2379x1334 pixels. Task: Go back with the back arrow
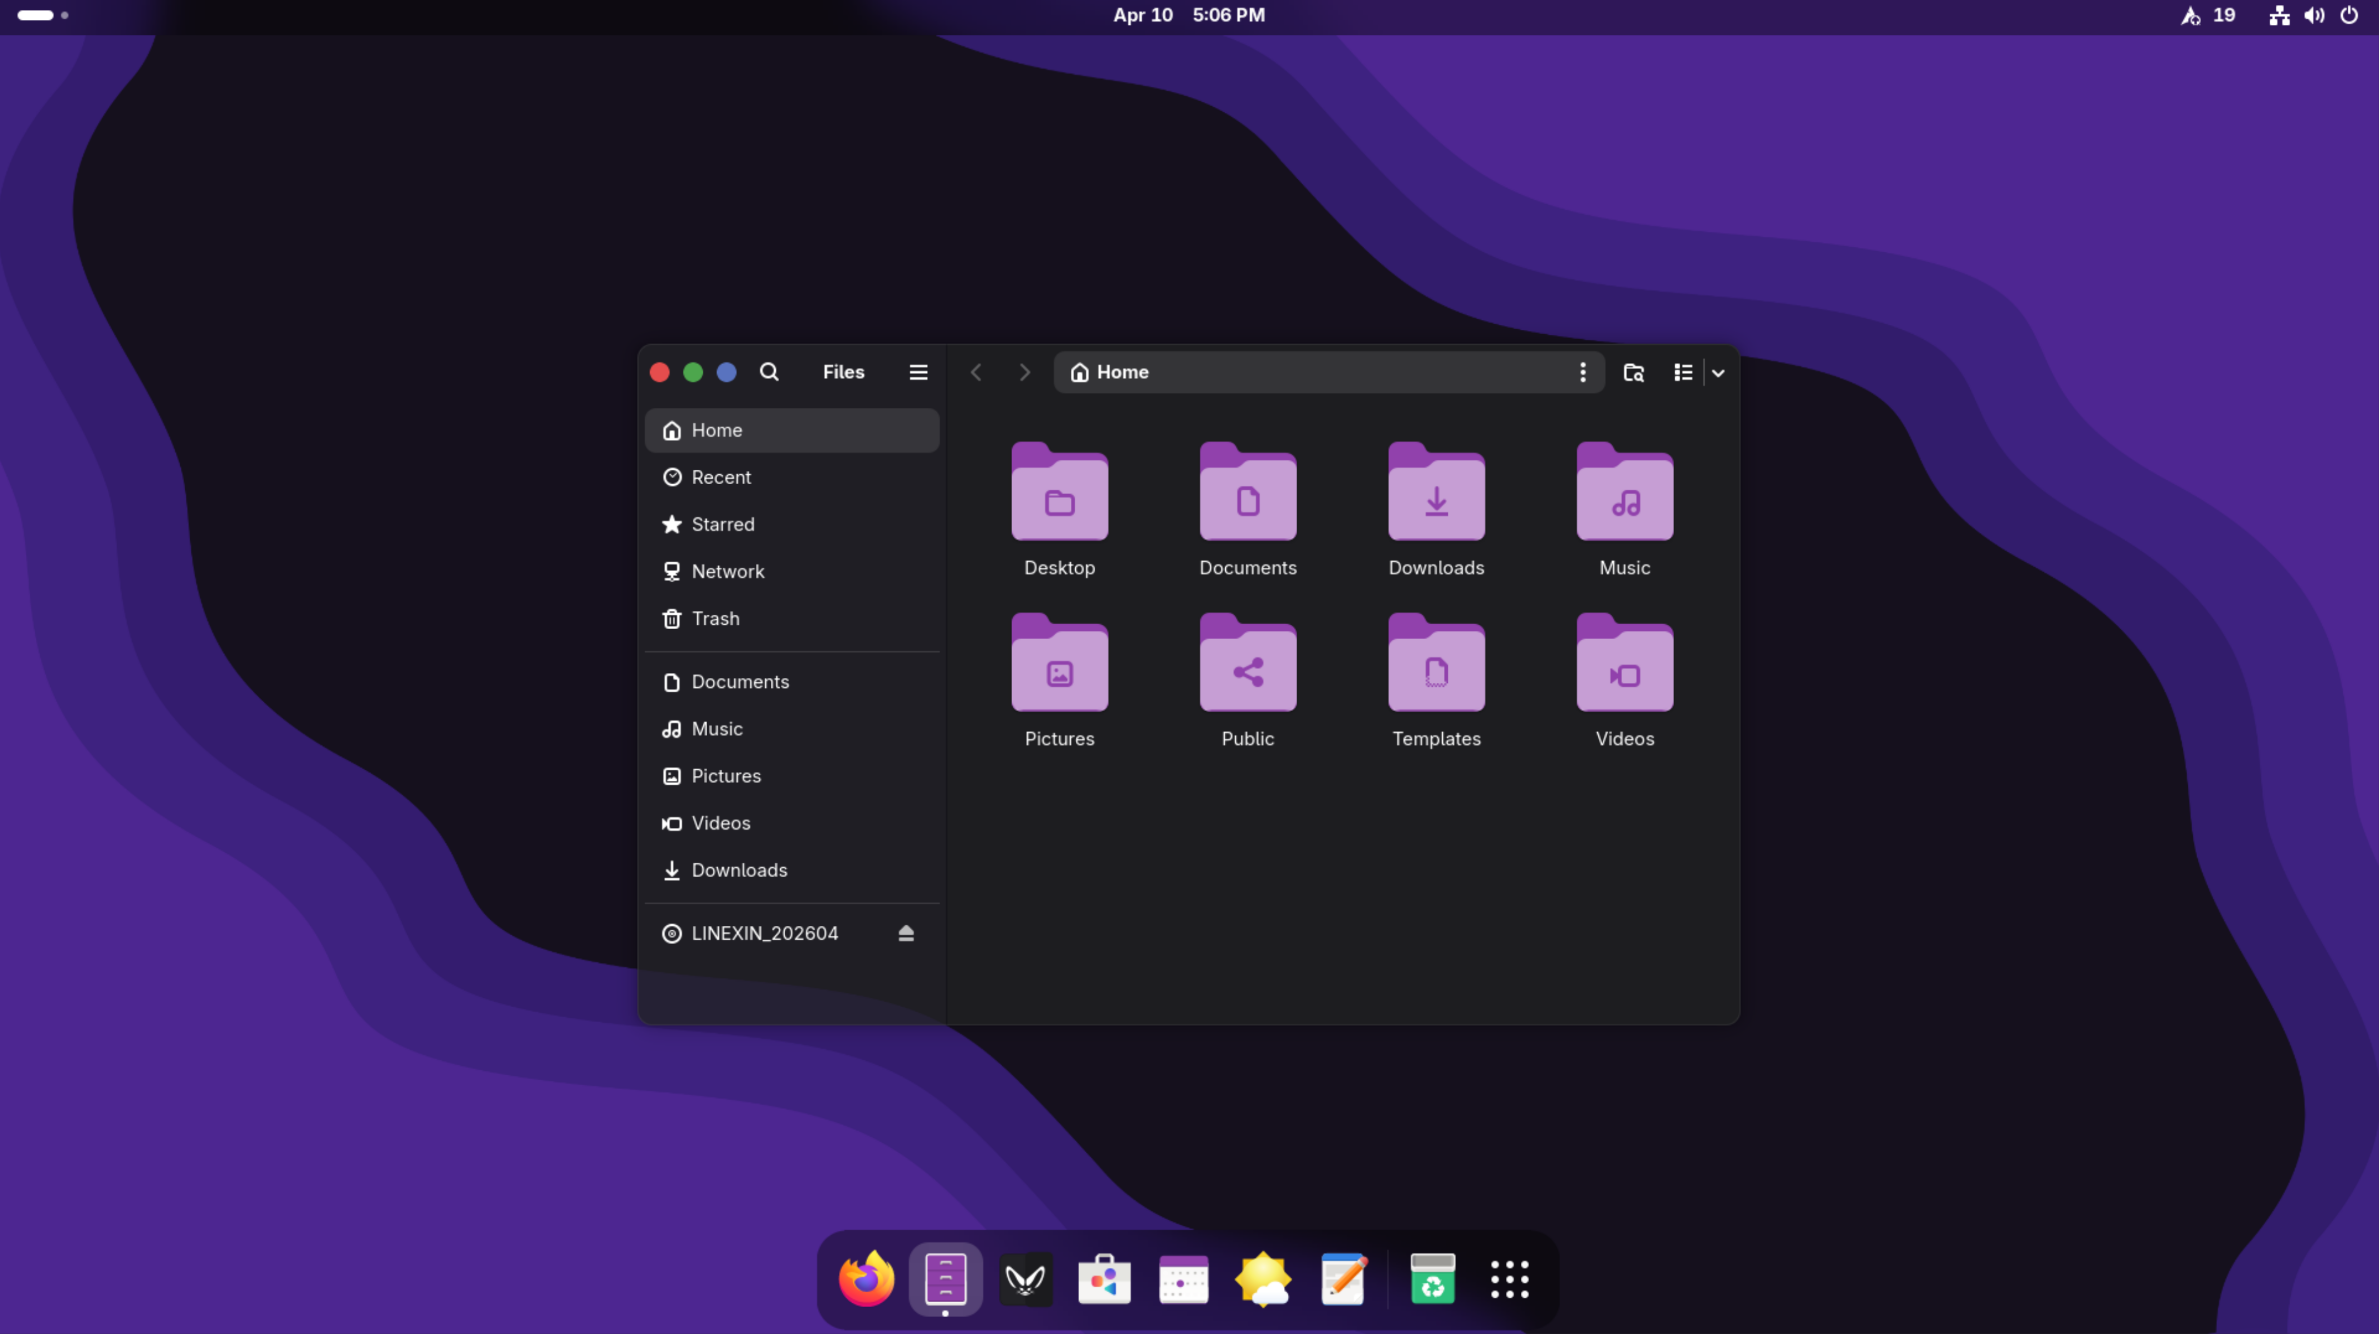pos(976,372)
